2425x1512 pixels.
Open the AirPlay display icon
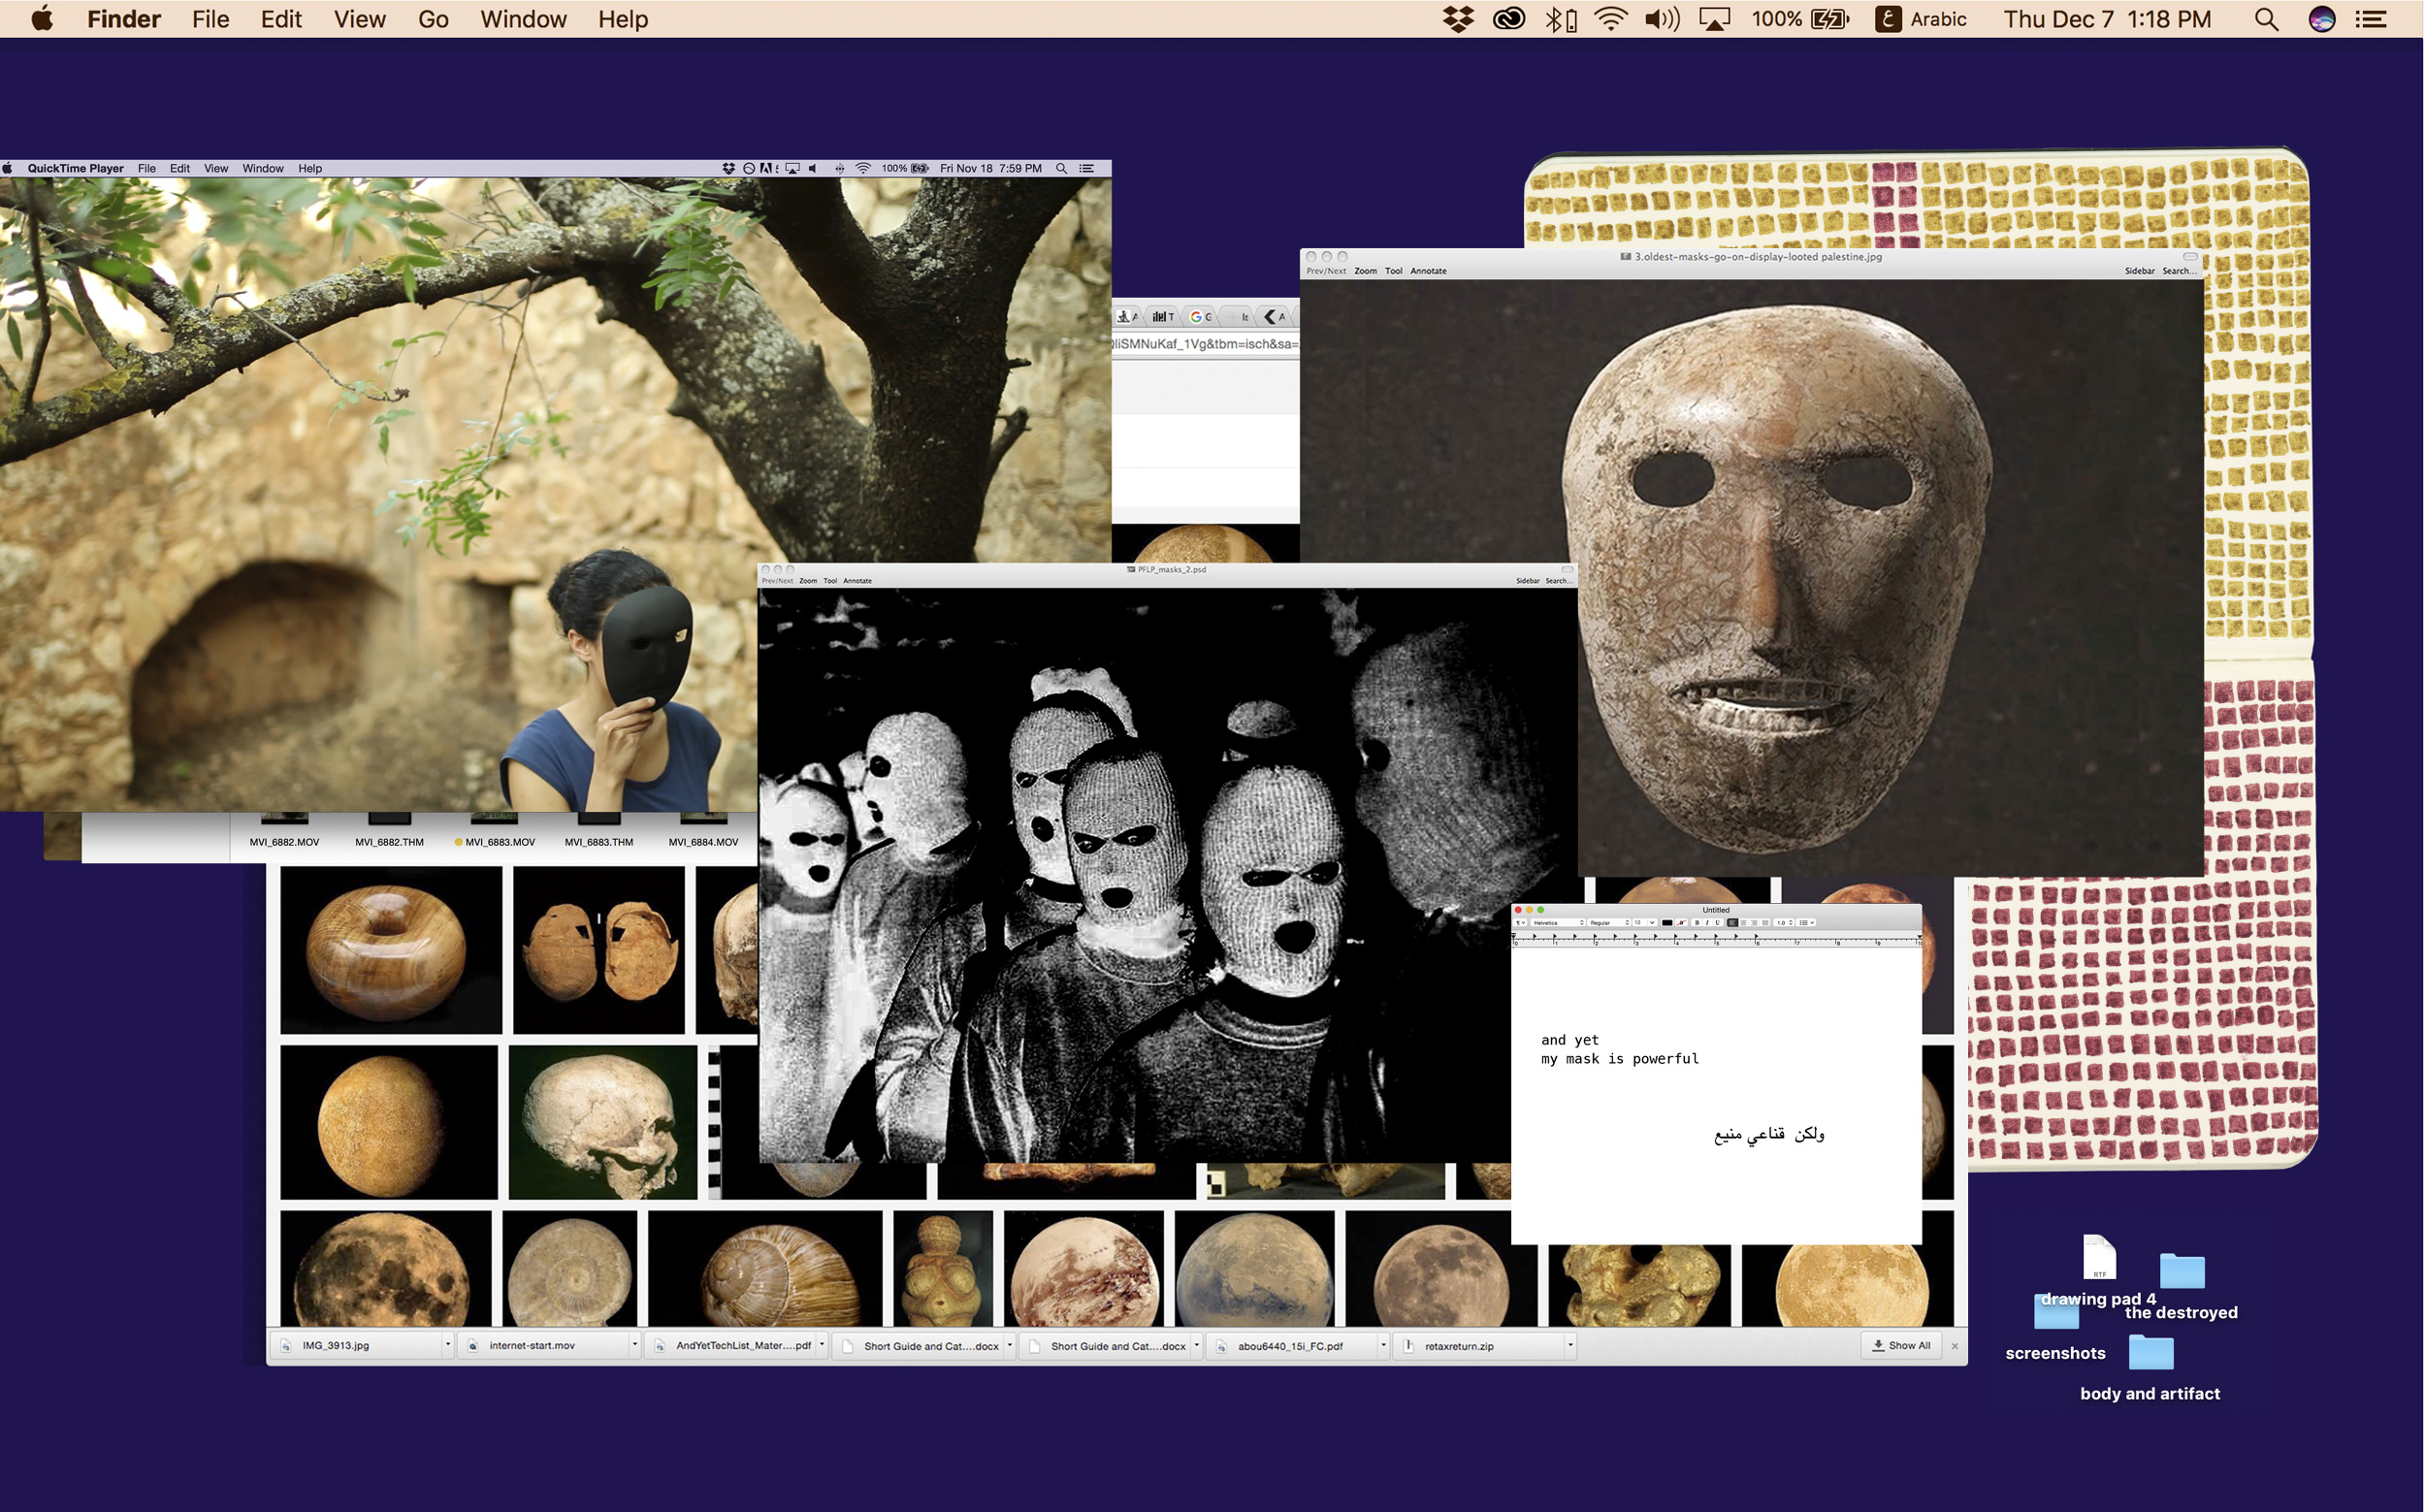pyautogui.click(x=1714, y=19)
